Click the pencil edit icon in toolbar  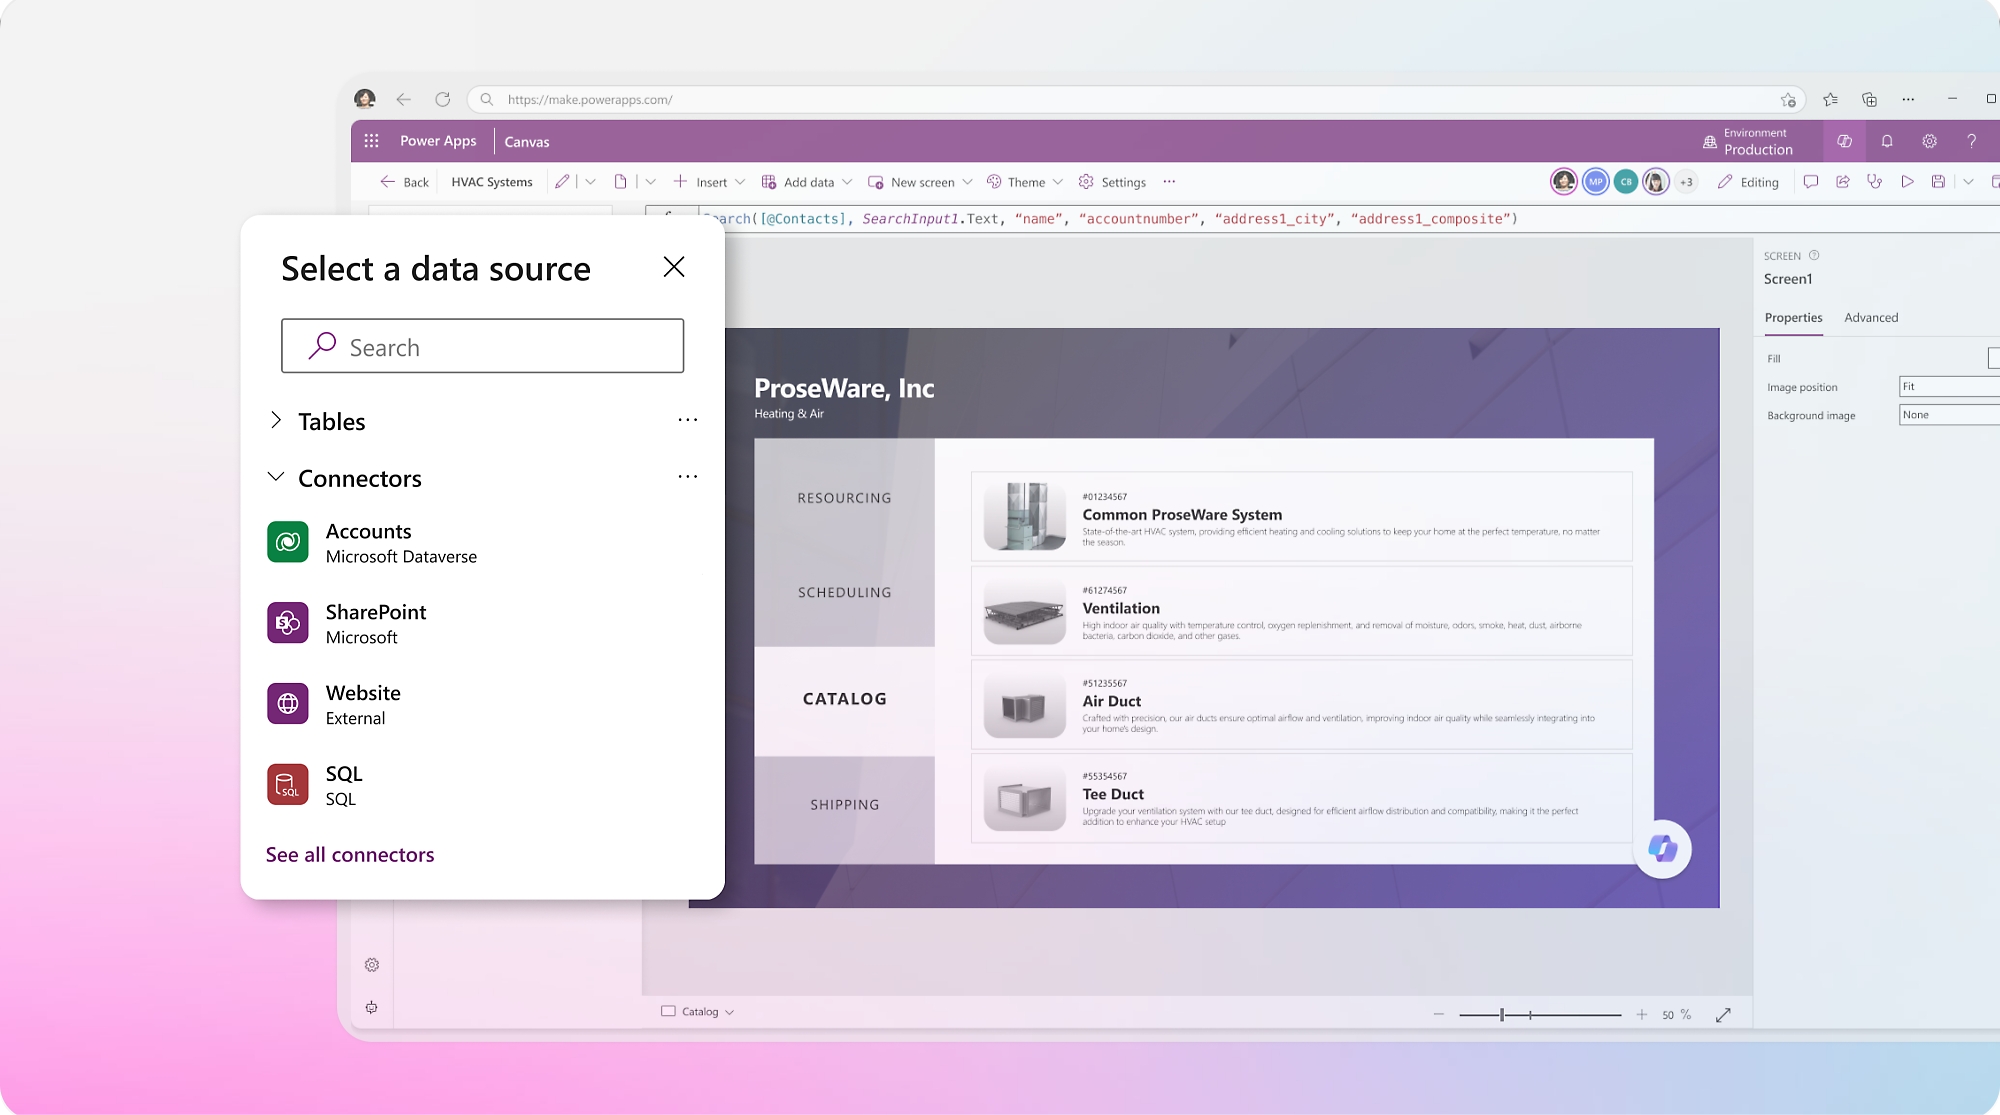click(x=563, y=181)
